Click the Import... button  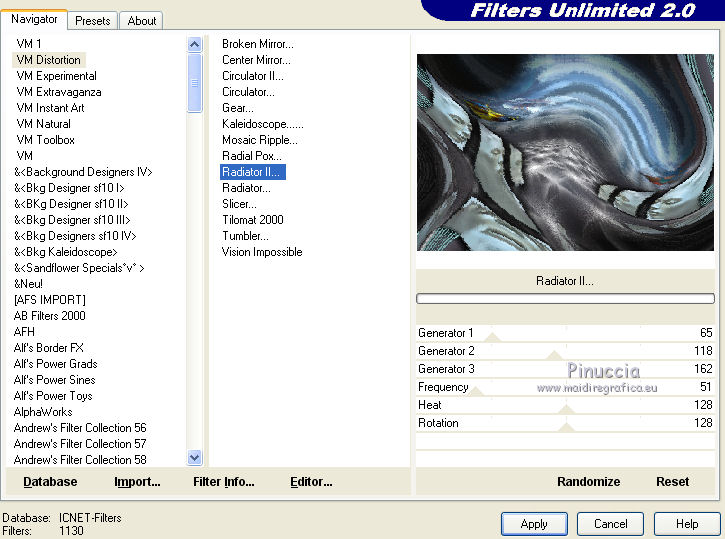coord(137,482)
